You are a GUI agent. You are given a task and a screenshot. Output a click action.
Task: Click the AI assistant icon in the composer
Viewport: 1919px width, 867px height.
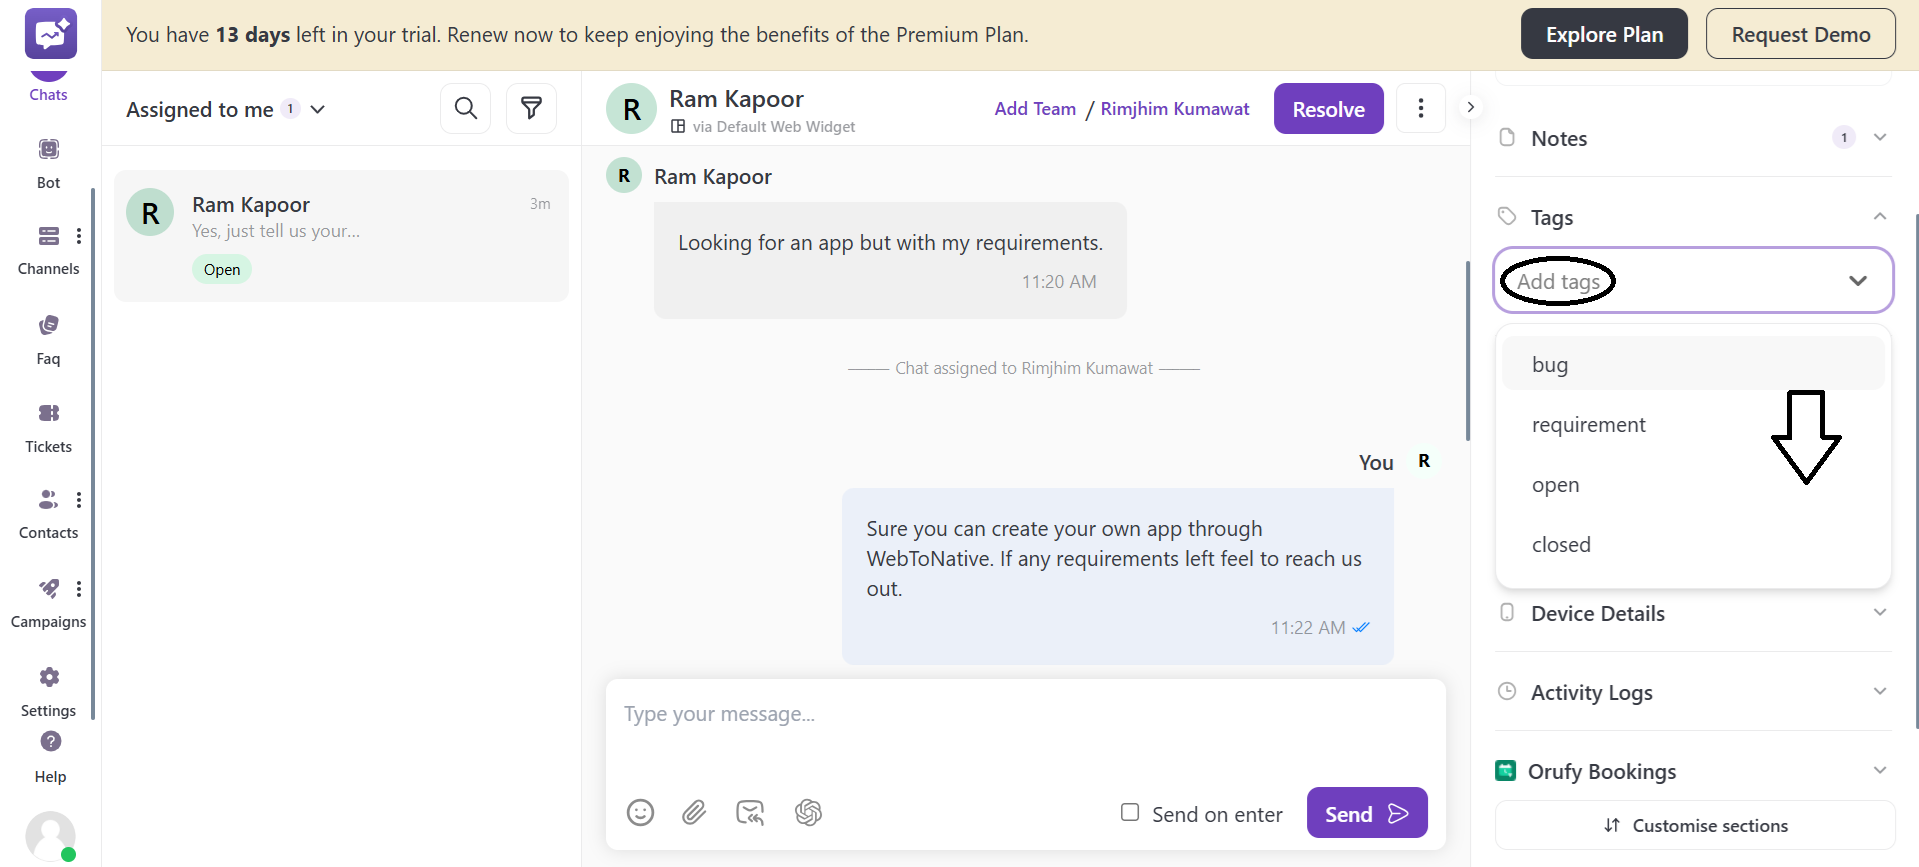pyautogui.click(x=808, y=812)
